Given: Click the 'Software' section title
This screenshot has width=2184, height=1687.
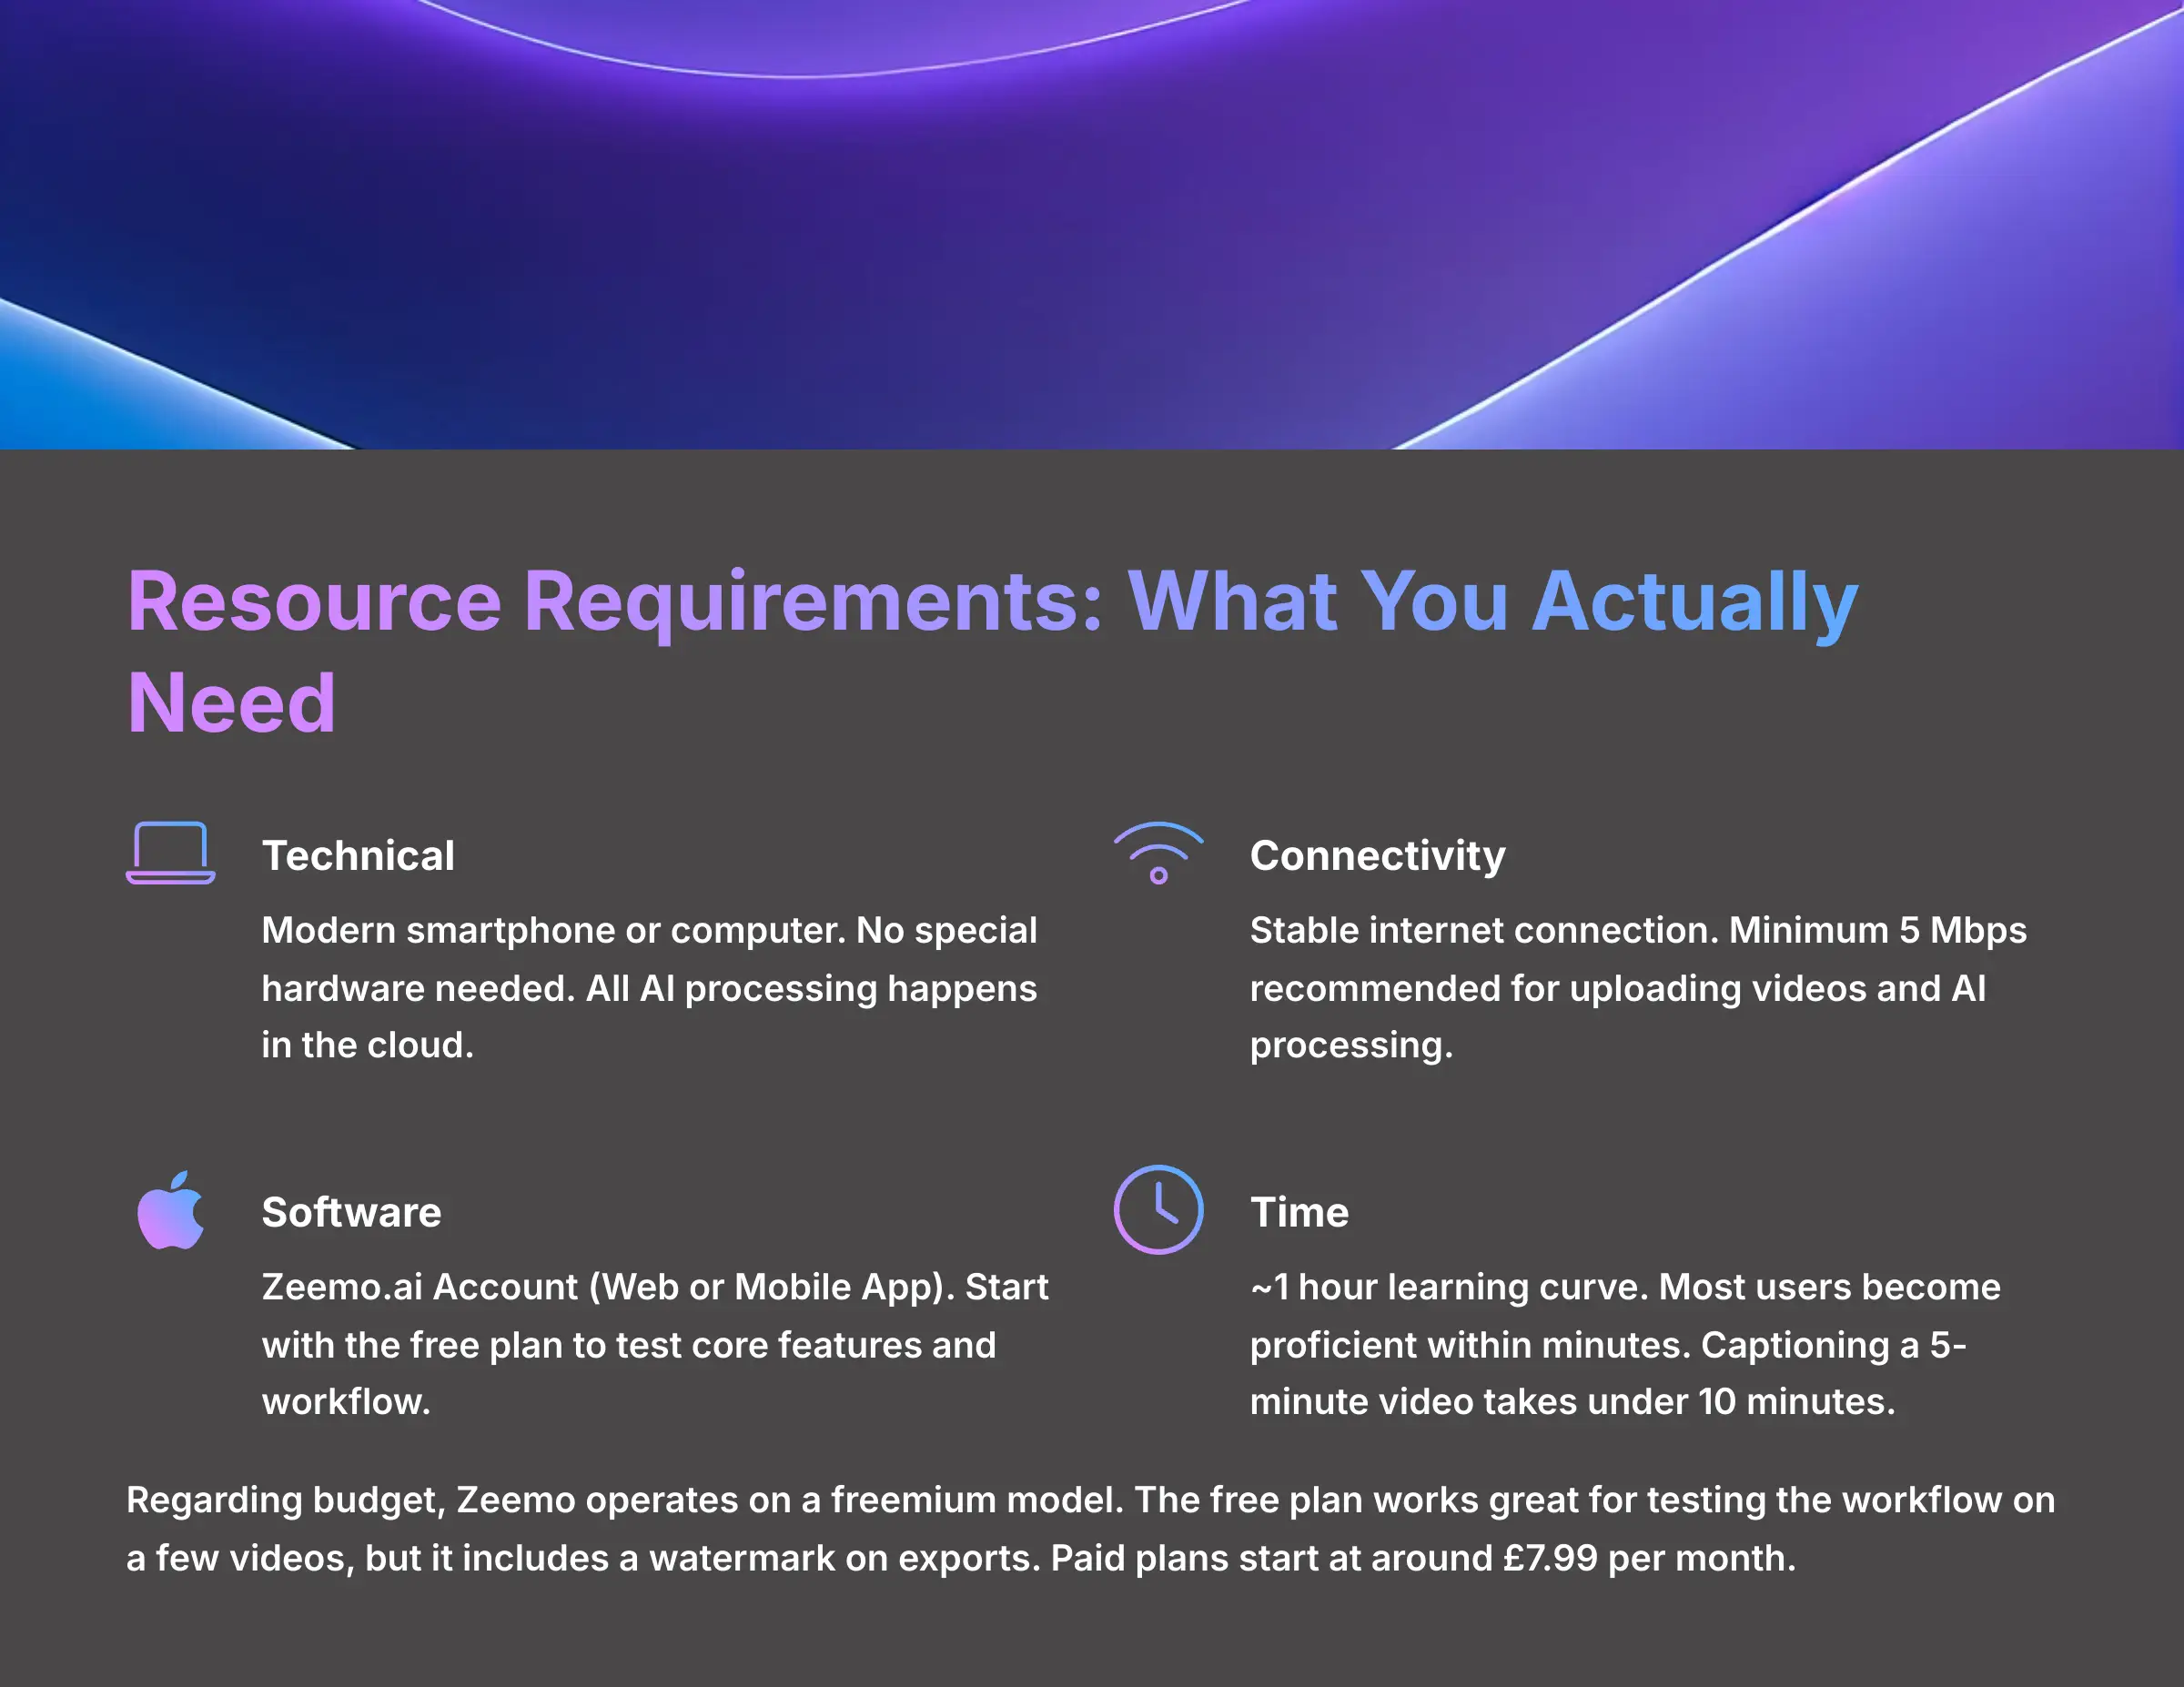Looking at the screenshot, I should (351, 1212).
